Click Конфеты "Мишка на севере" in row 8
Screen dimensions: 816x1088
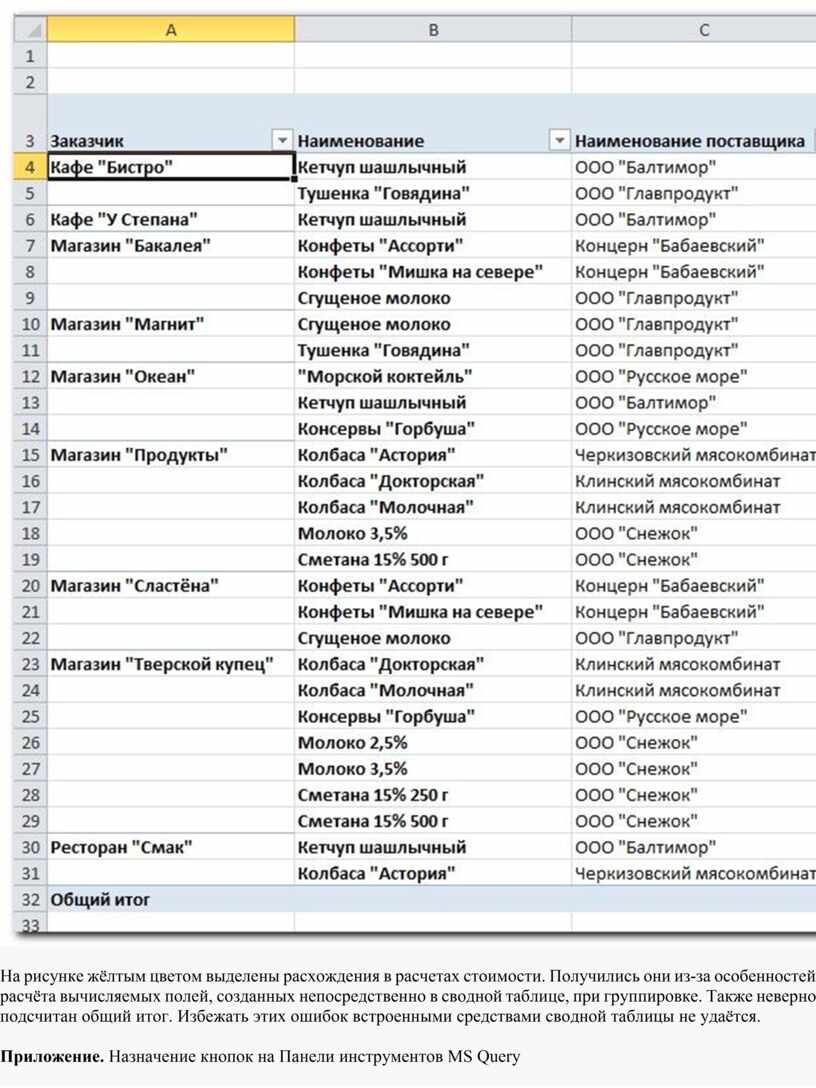[433, 272]
